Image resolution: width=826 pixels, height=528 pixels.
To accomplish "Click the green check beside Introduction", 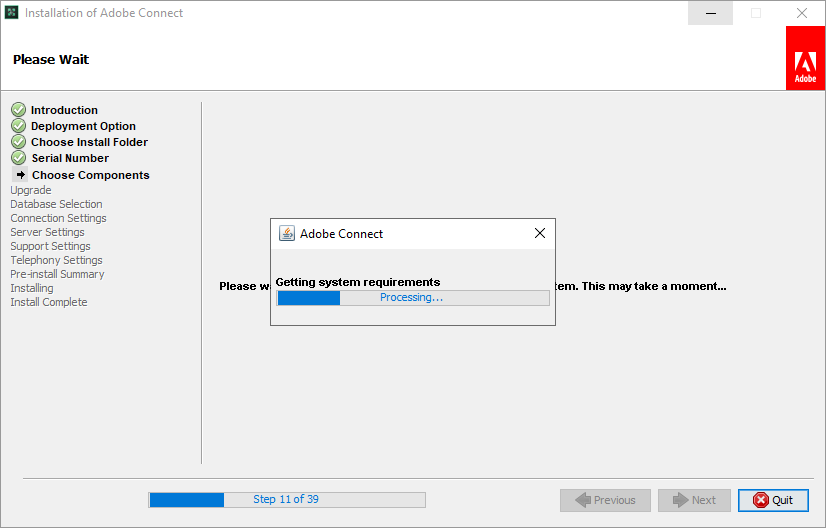I will point(18,110).
